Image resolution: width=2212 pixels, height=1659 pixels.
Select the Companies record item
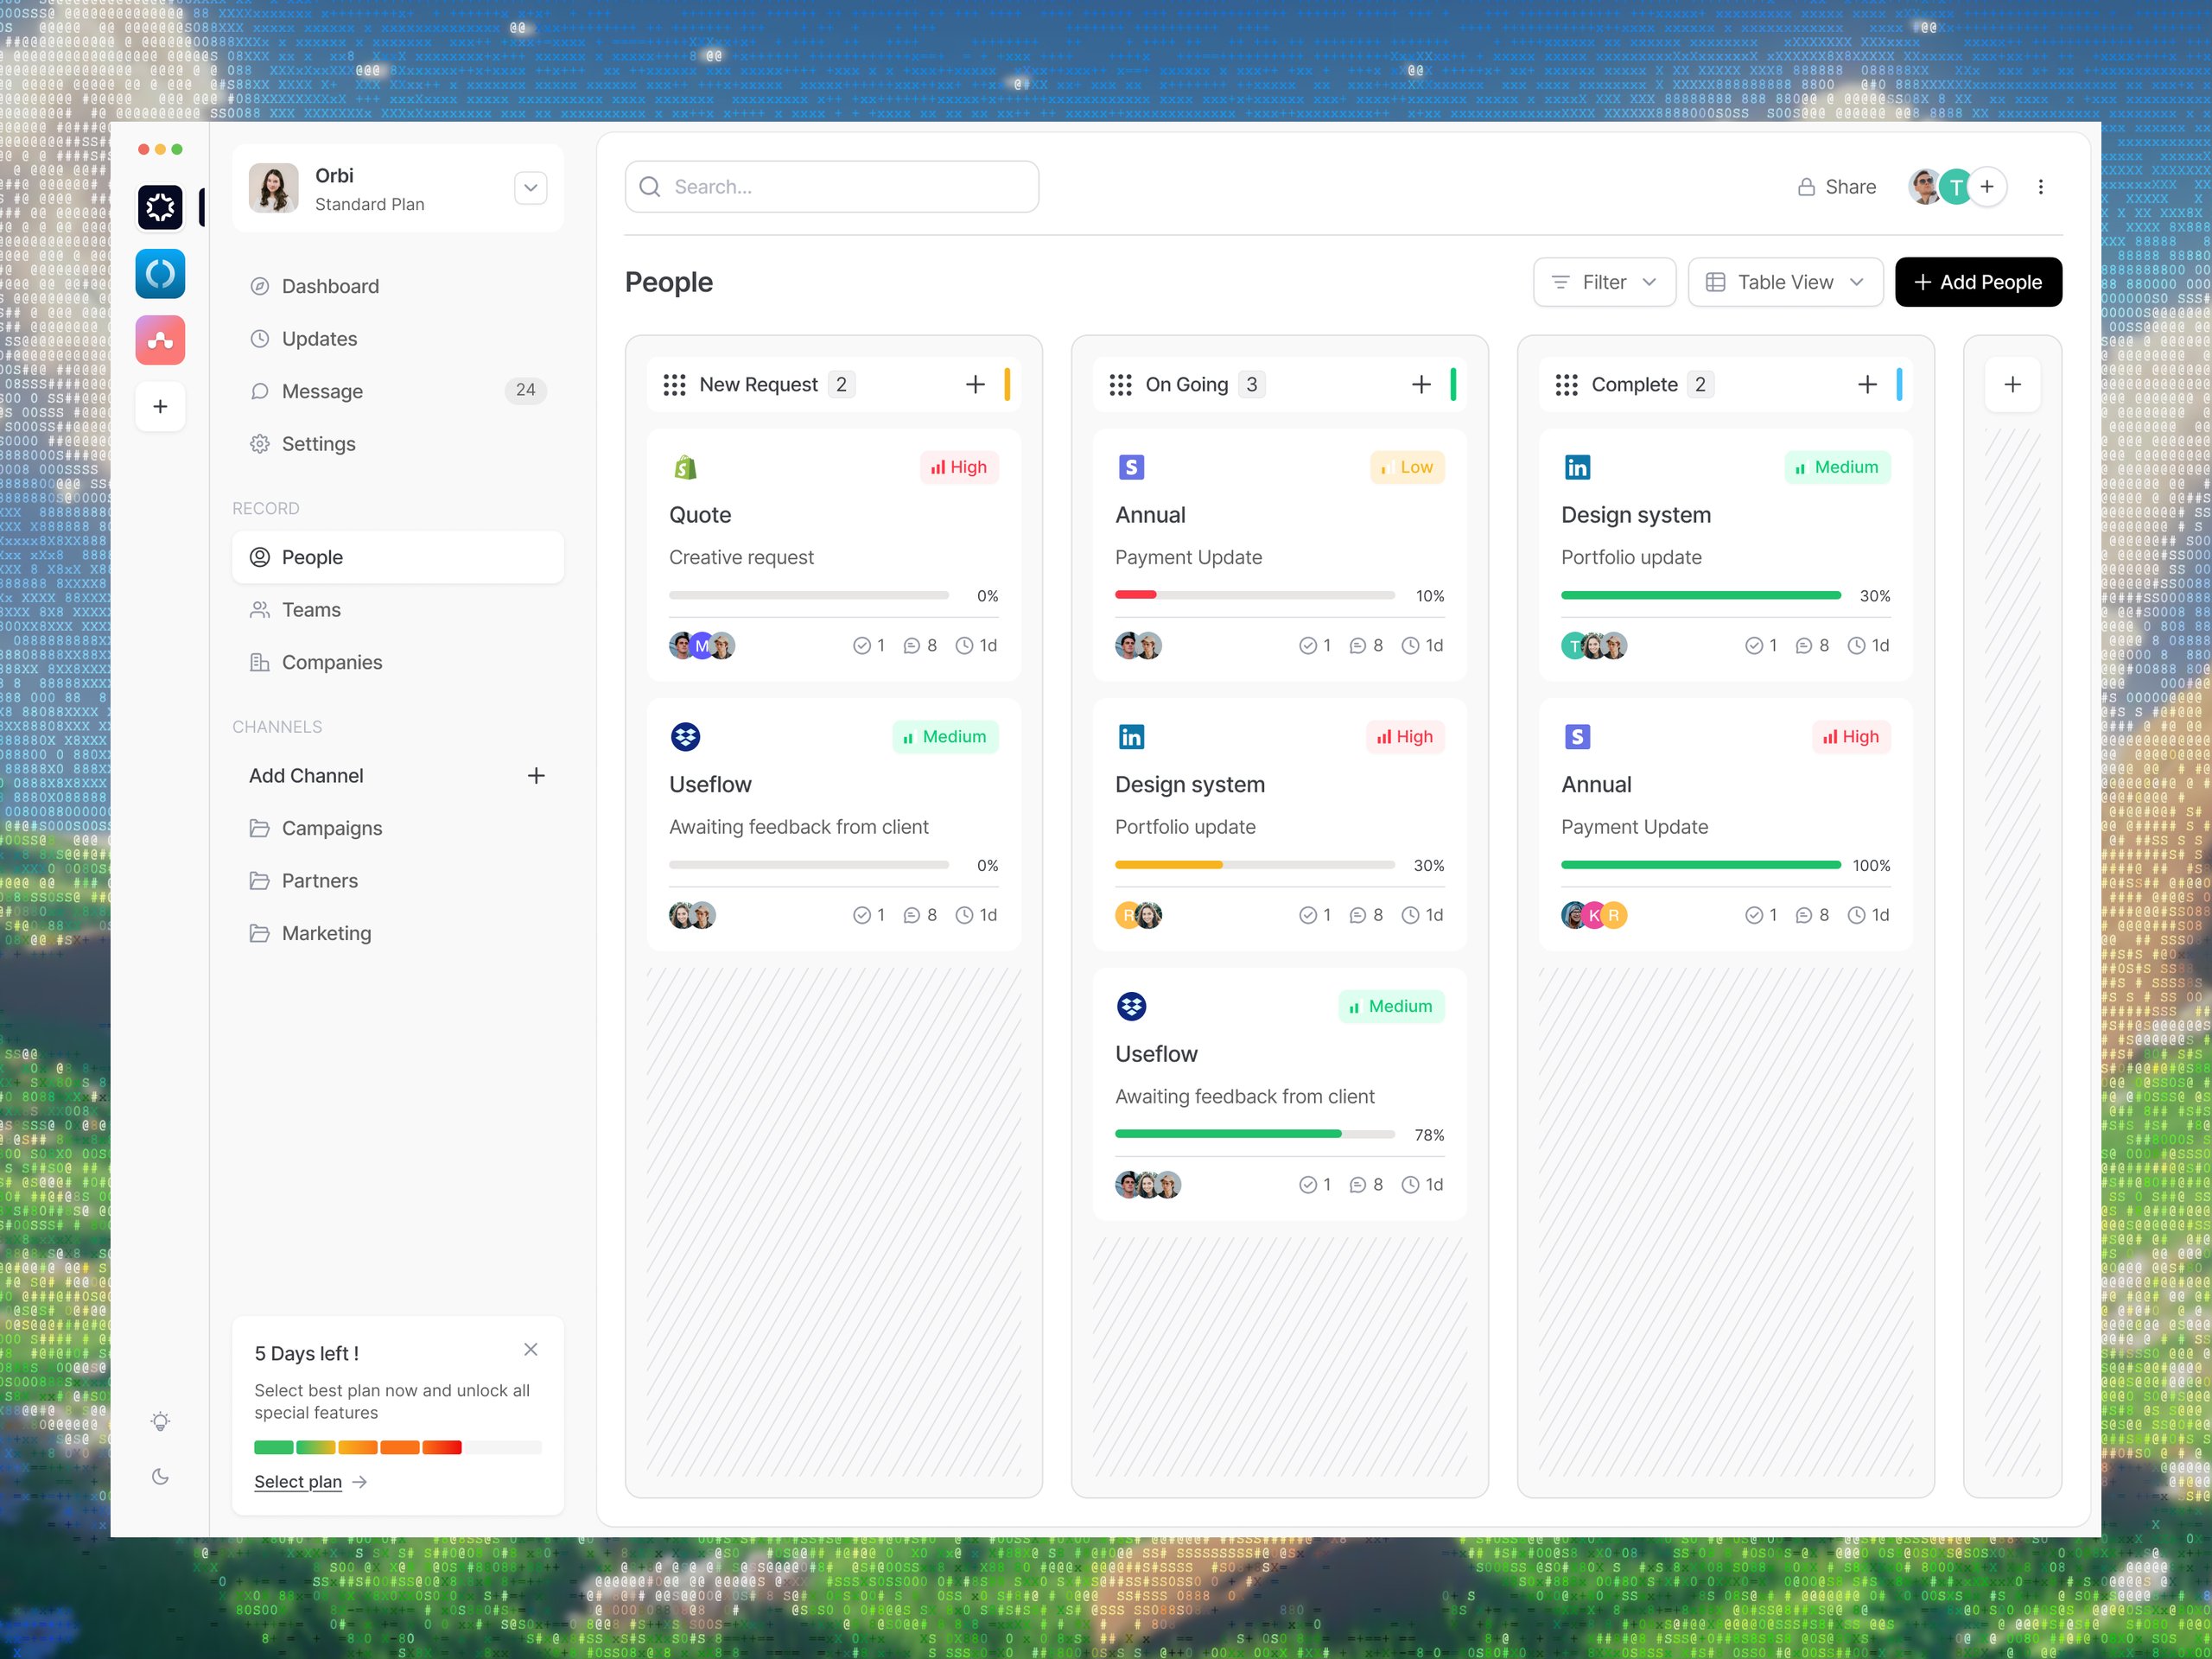pos(398,662)
